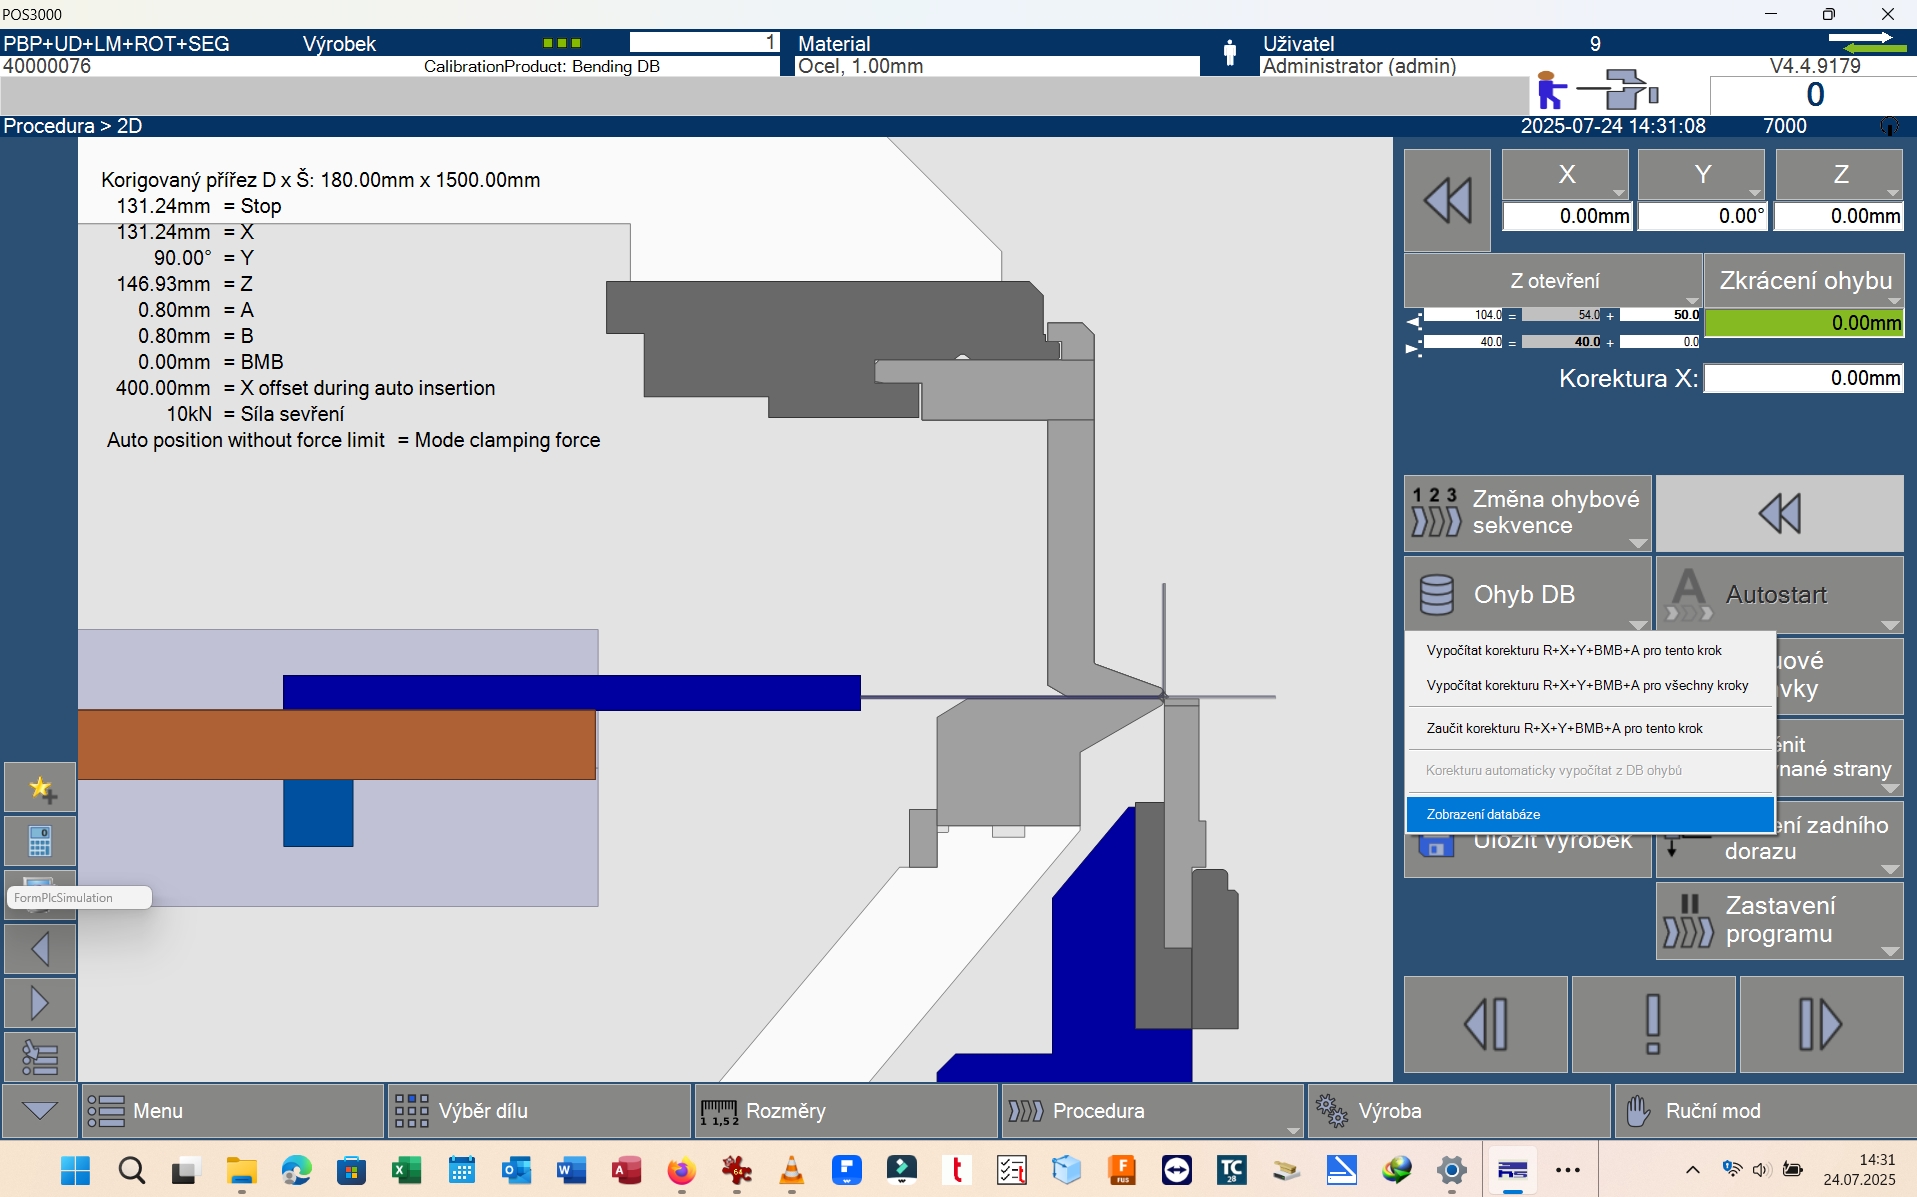
Task: Click the left arrow sidebar button
Action: click(x=40, y=948)
